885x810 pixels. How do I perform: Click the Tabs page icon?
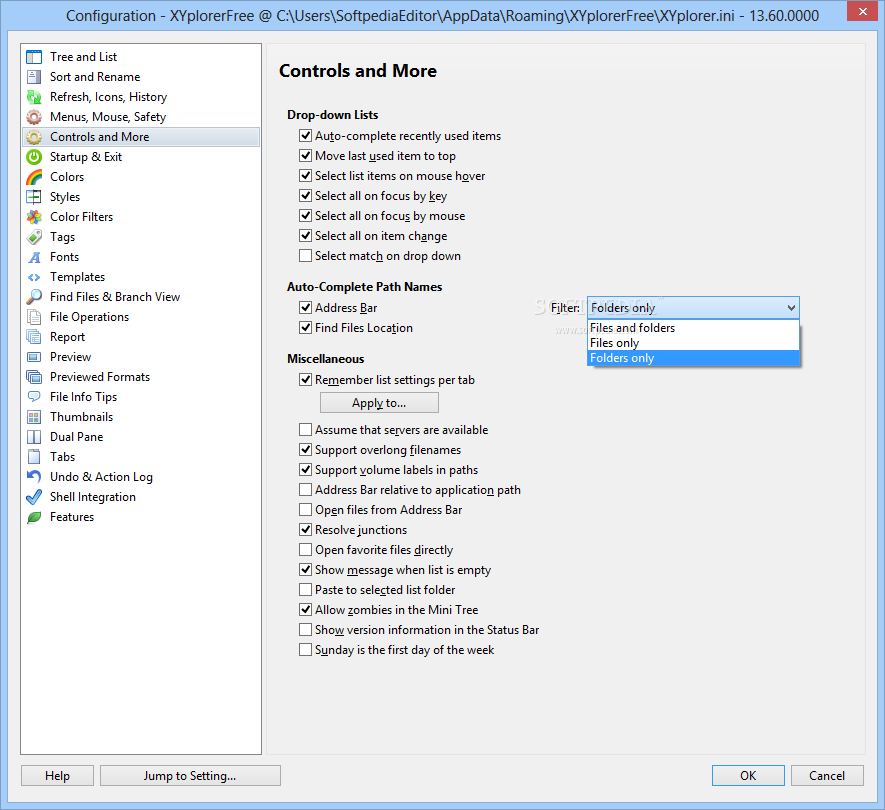coord(34,457)
